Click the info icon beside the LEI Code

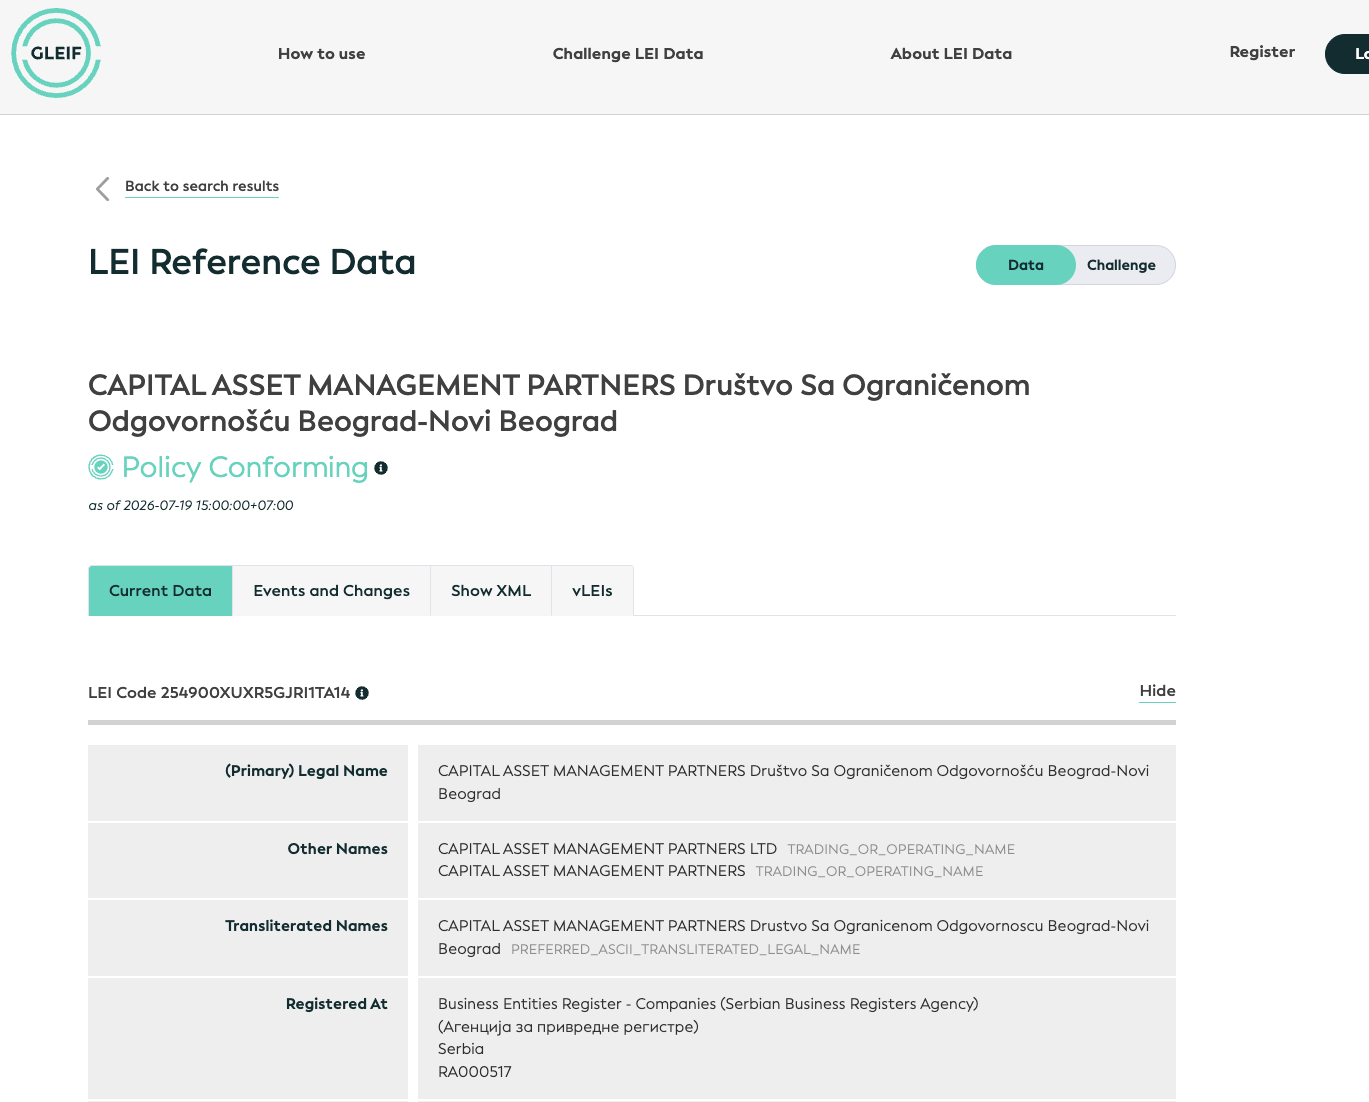[x=362, y=693]
